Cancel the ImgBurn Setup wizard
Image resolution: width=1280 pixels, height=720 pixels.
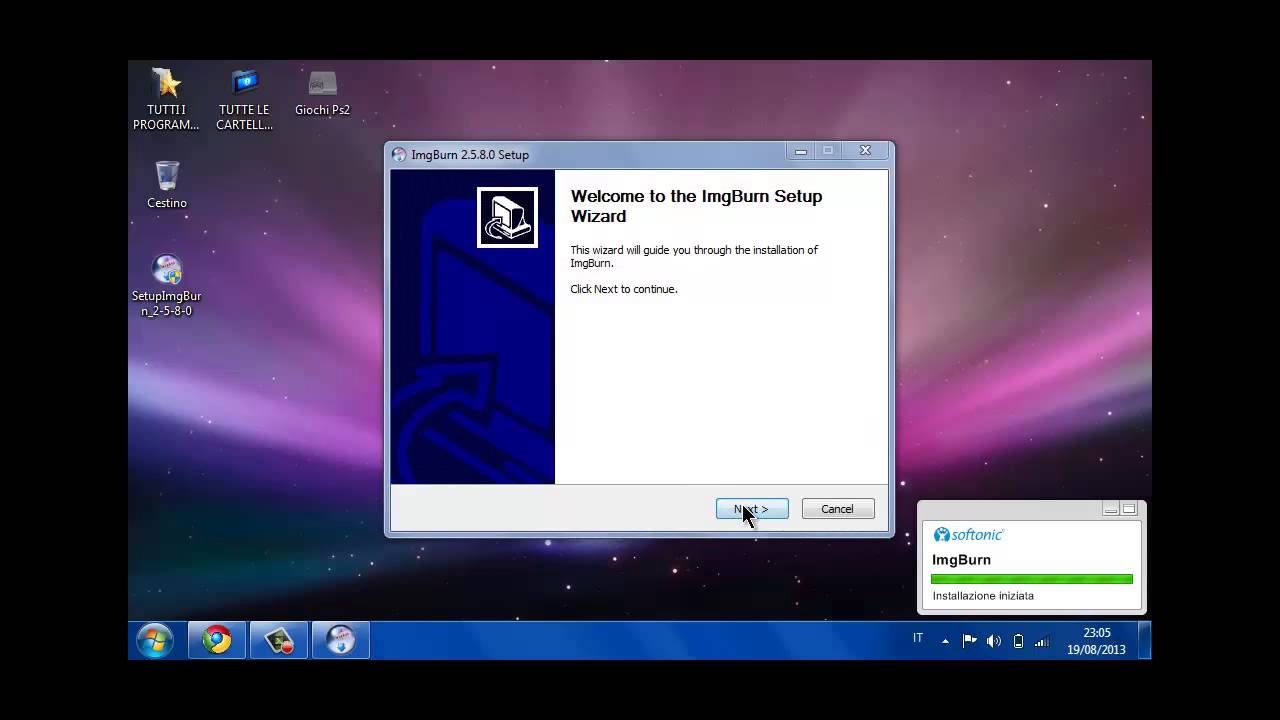coord(838,509)
